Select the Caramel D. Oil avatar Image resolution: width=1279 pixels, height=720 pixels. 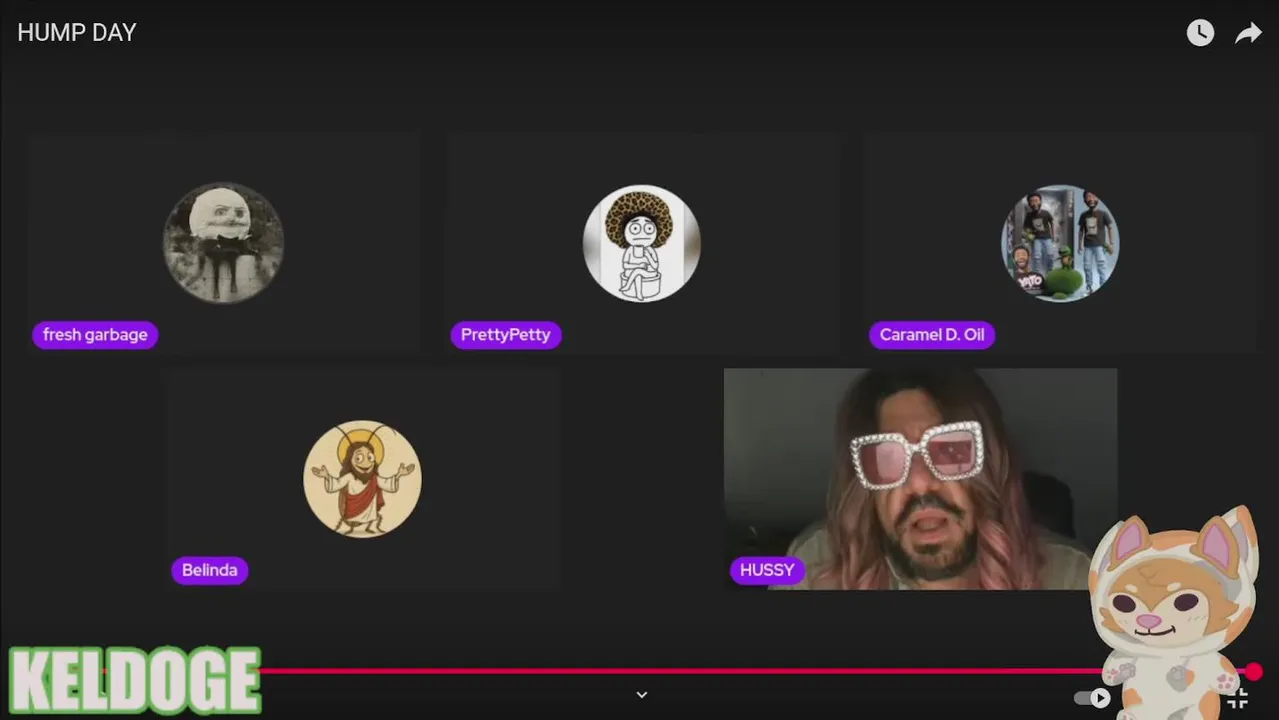1060,243
